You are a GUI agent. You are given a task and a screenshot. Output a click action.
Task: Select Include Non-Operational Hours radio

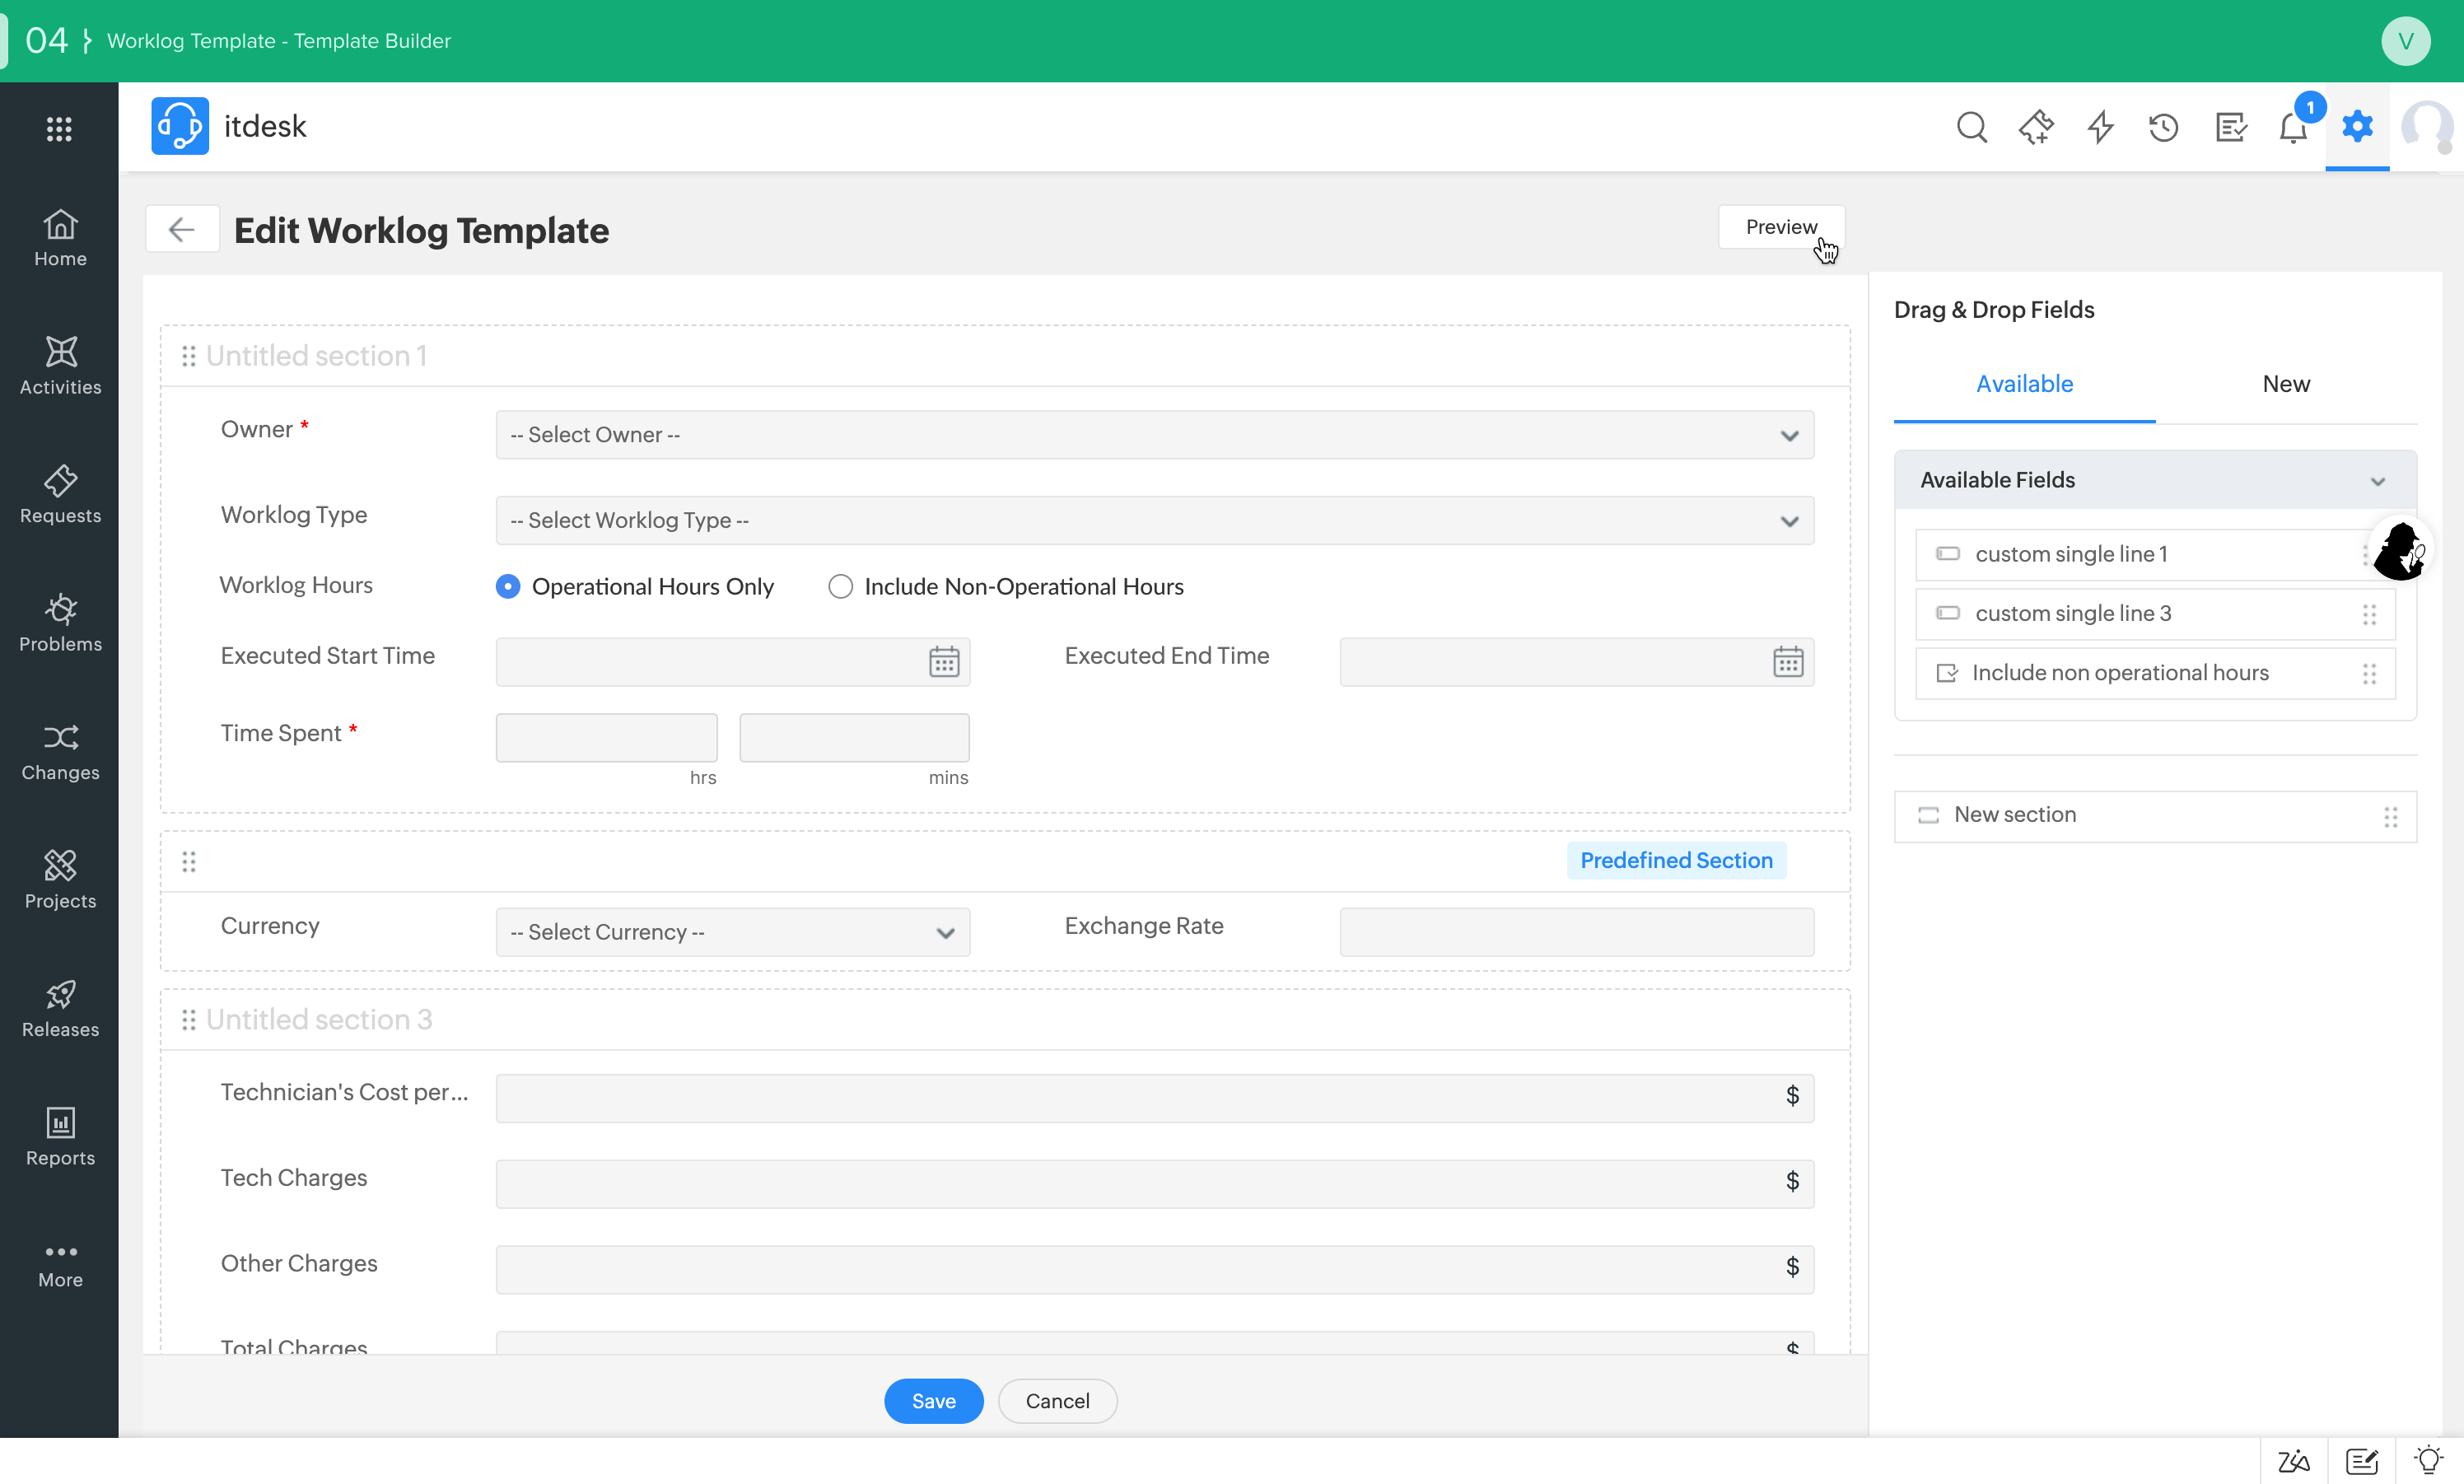[x=840, y=586]
